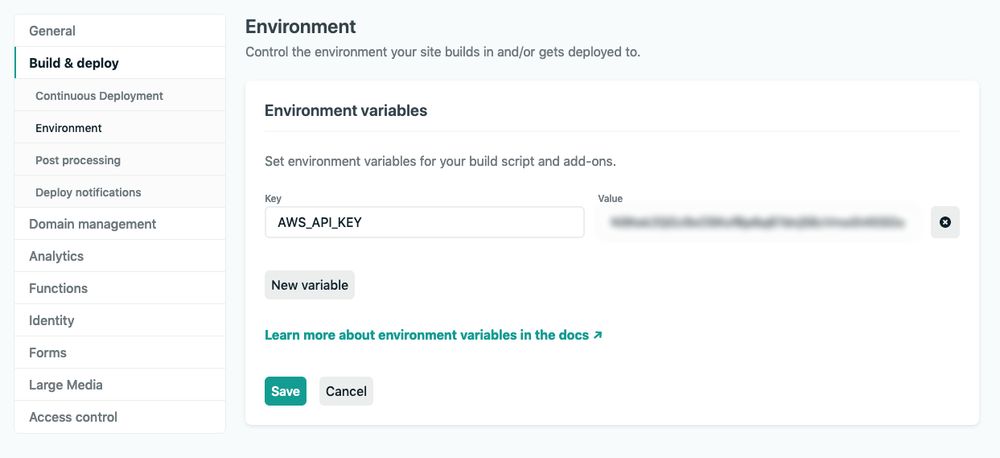Switch to the Analytics section

coord(56,256)
